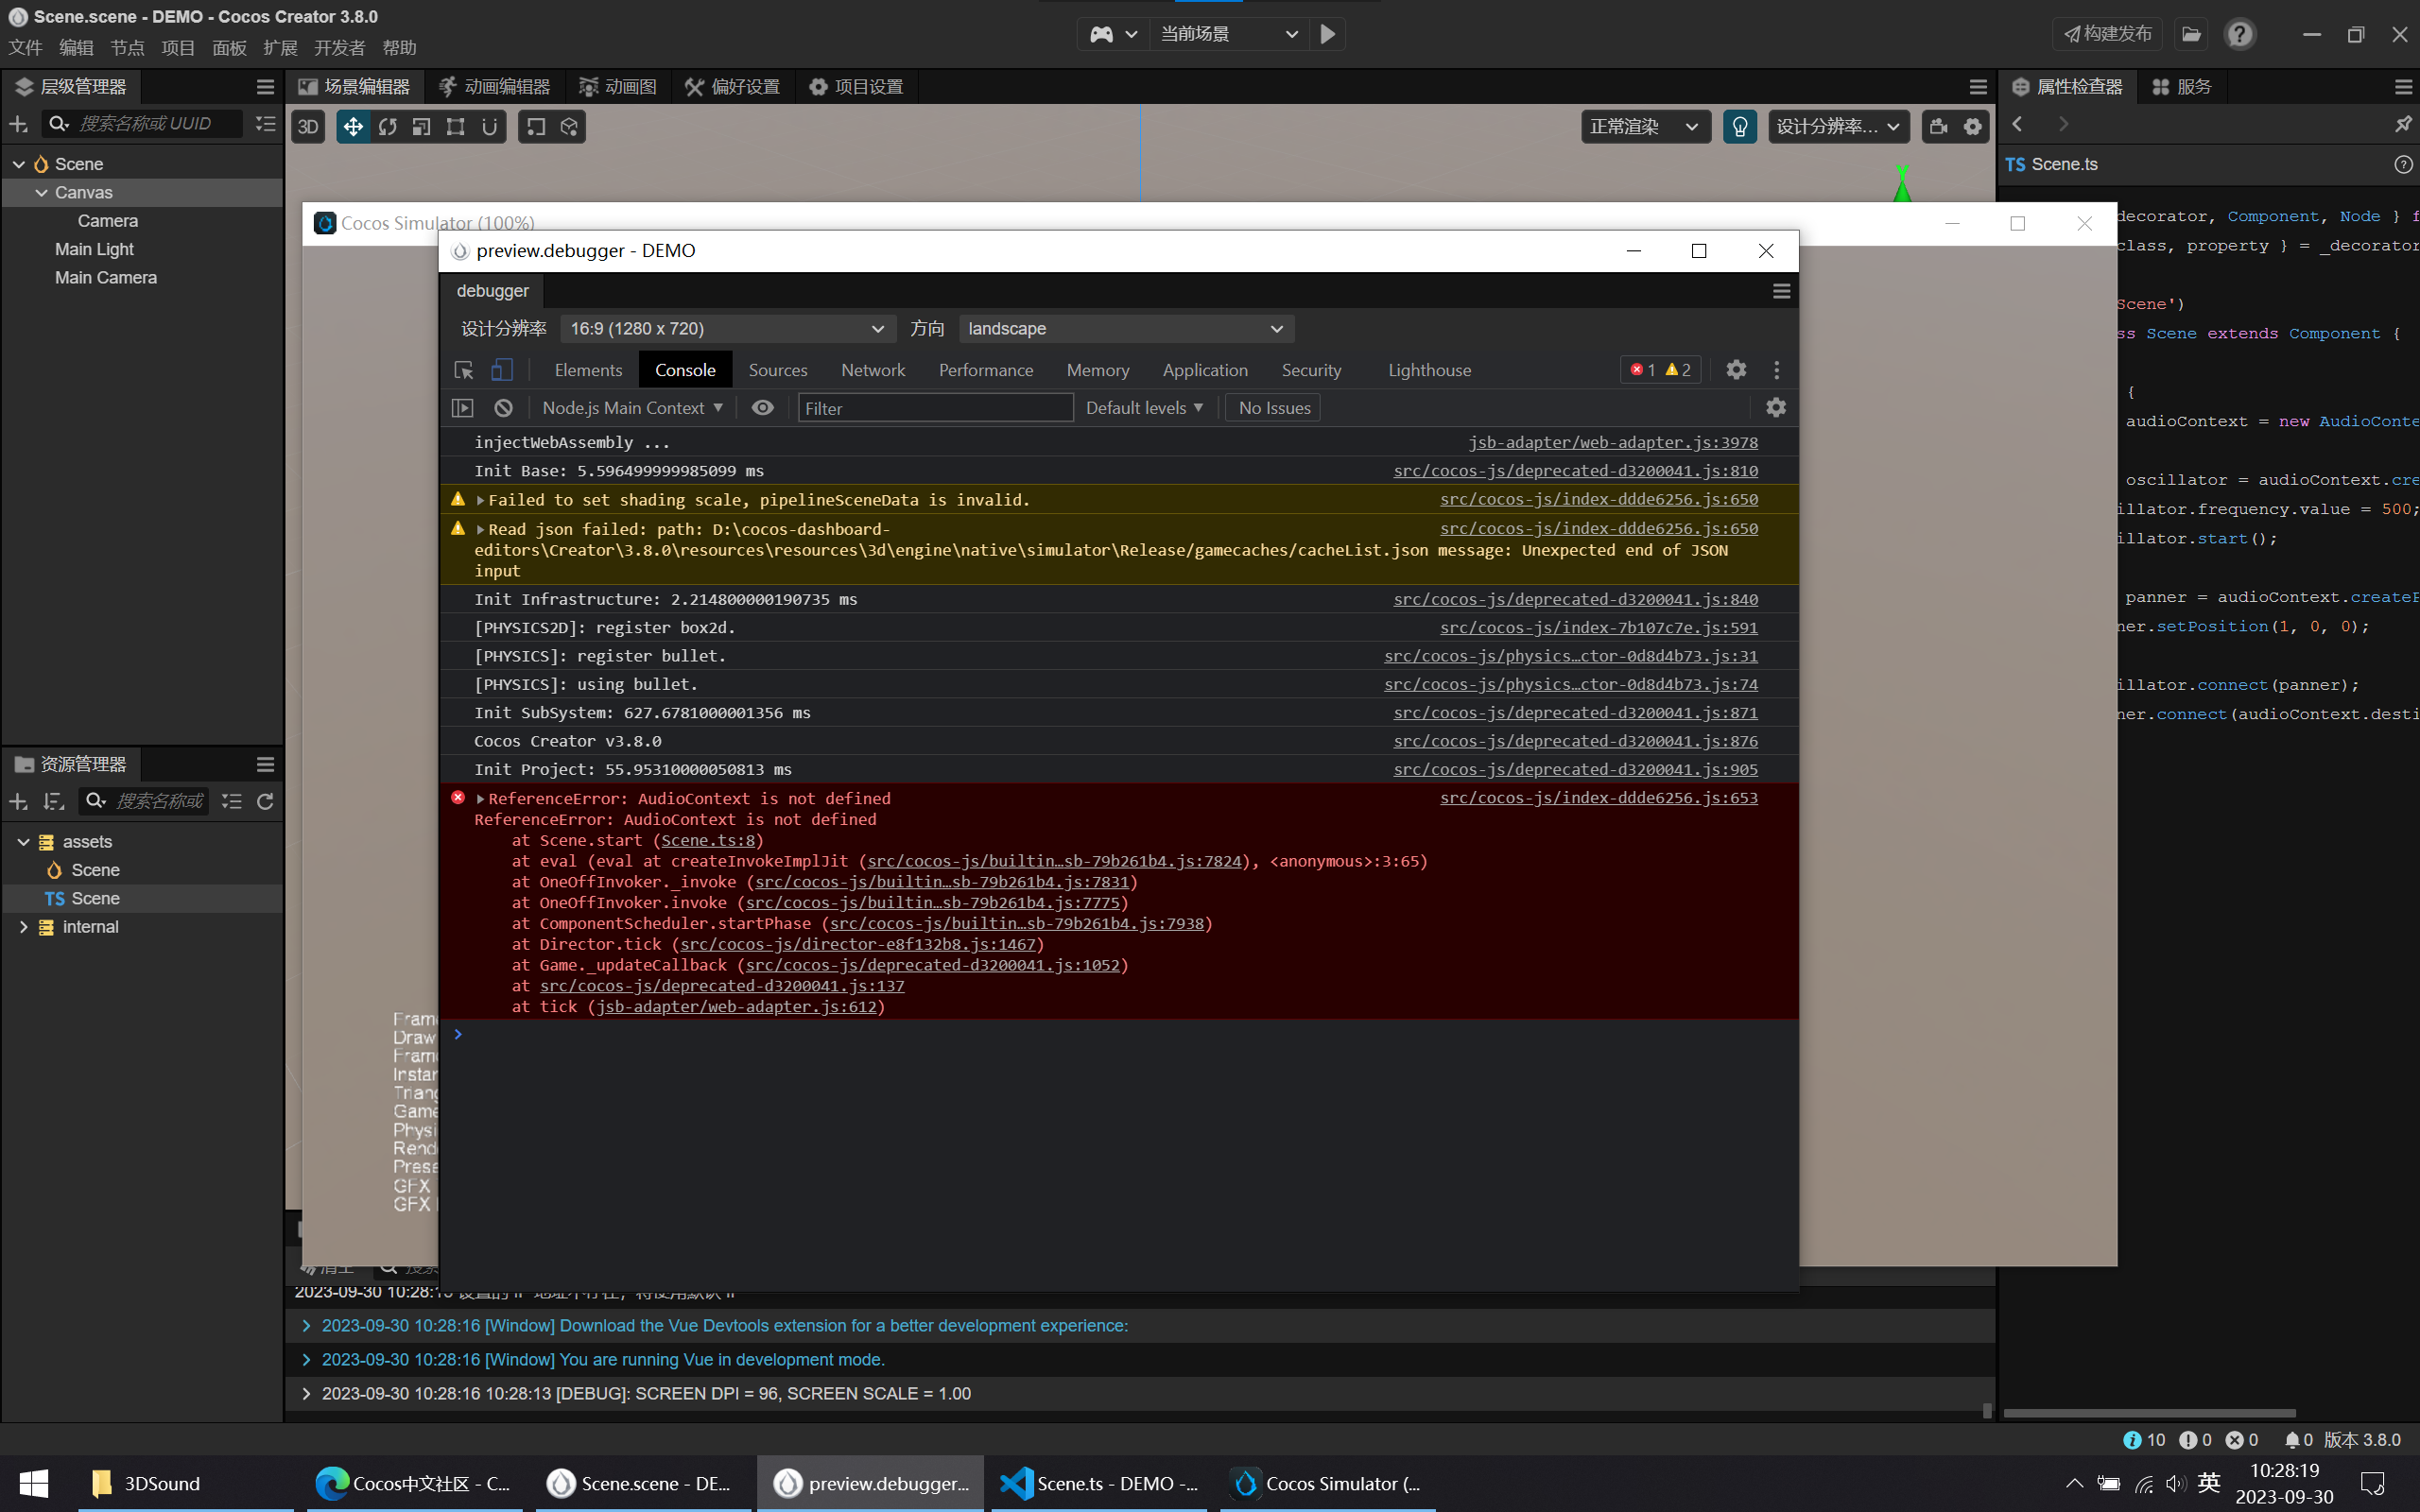This screenshot has width=2420, height=1512.
Task: Switch to the Sources tab
Action: (x=777, y=370)
